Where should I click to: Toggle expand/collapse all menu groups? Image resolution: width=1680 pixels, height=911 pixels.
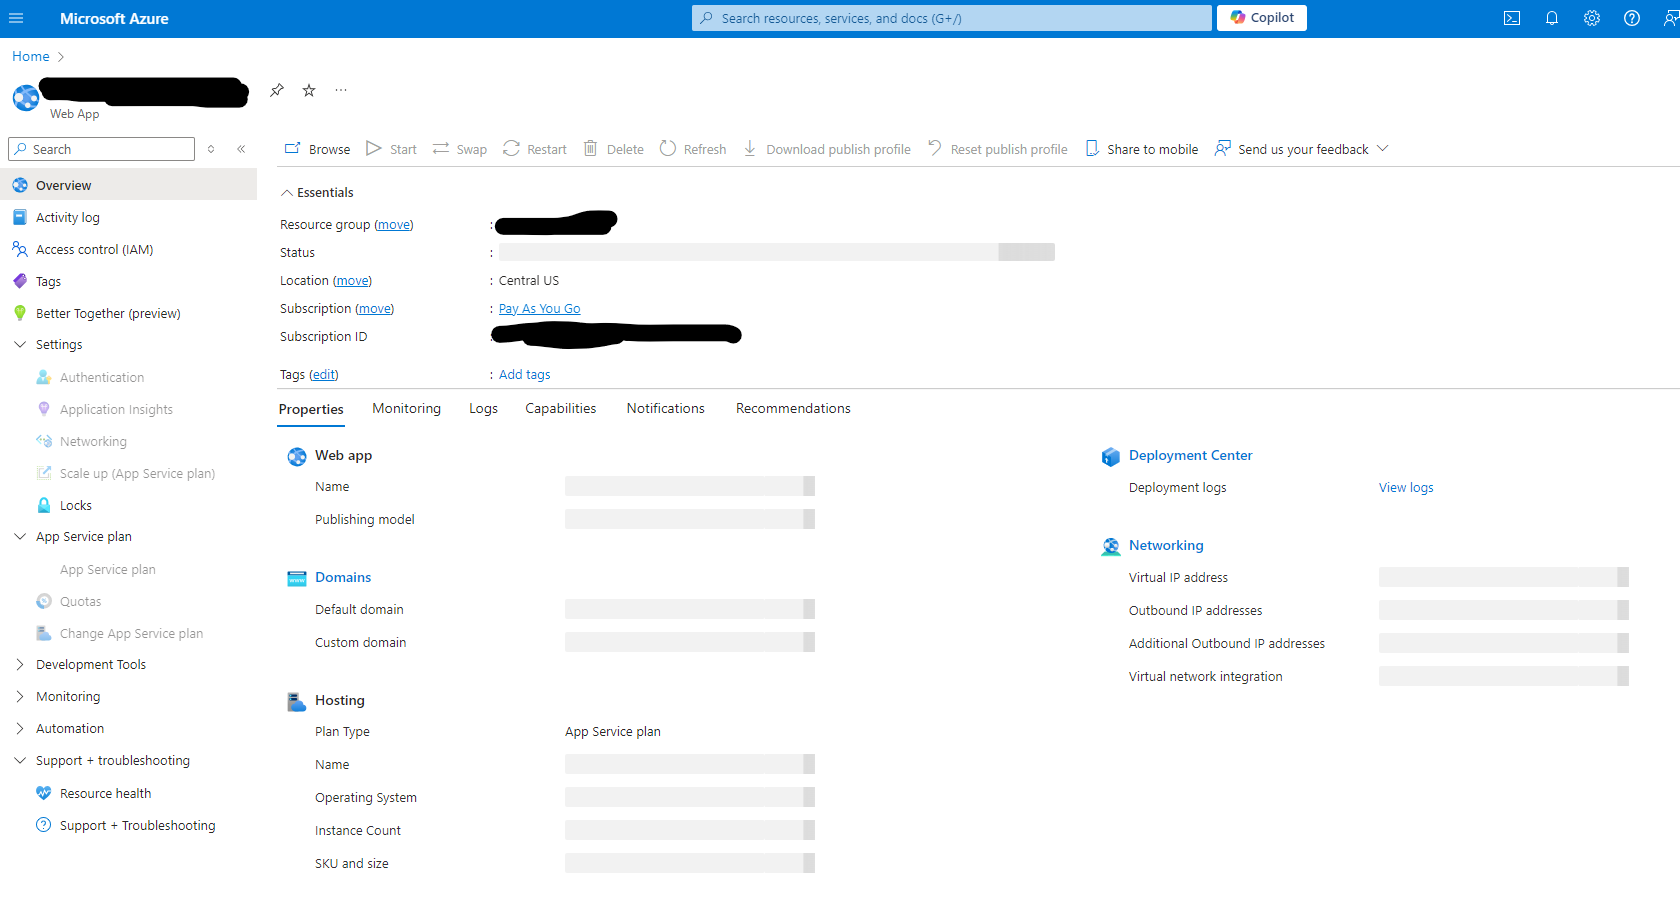tap(211, 149)
